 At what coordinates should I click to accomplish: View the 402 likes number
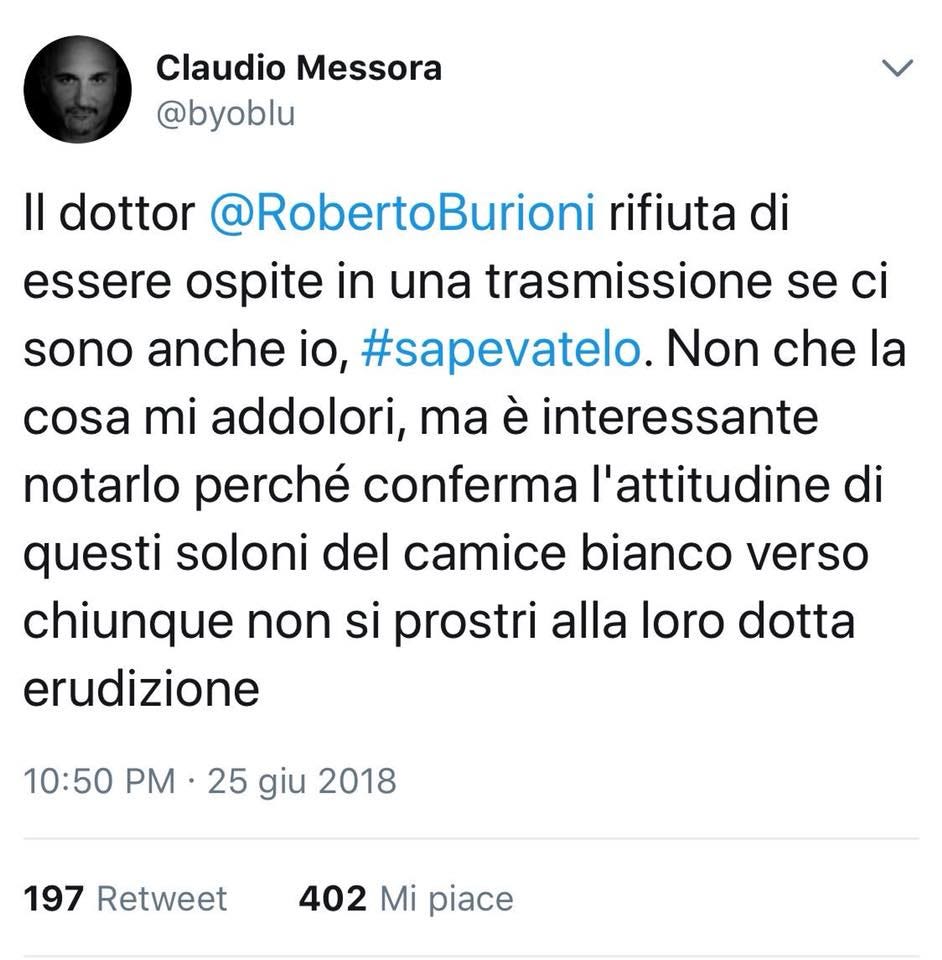pos(332,899)
